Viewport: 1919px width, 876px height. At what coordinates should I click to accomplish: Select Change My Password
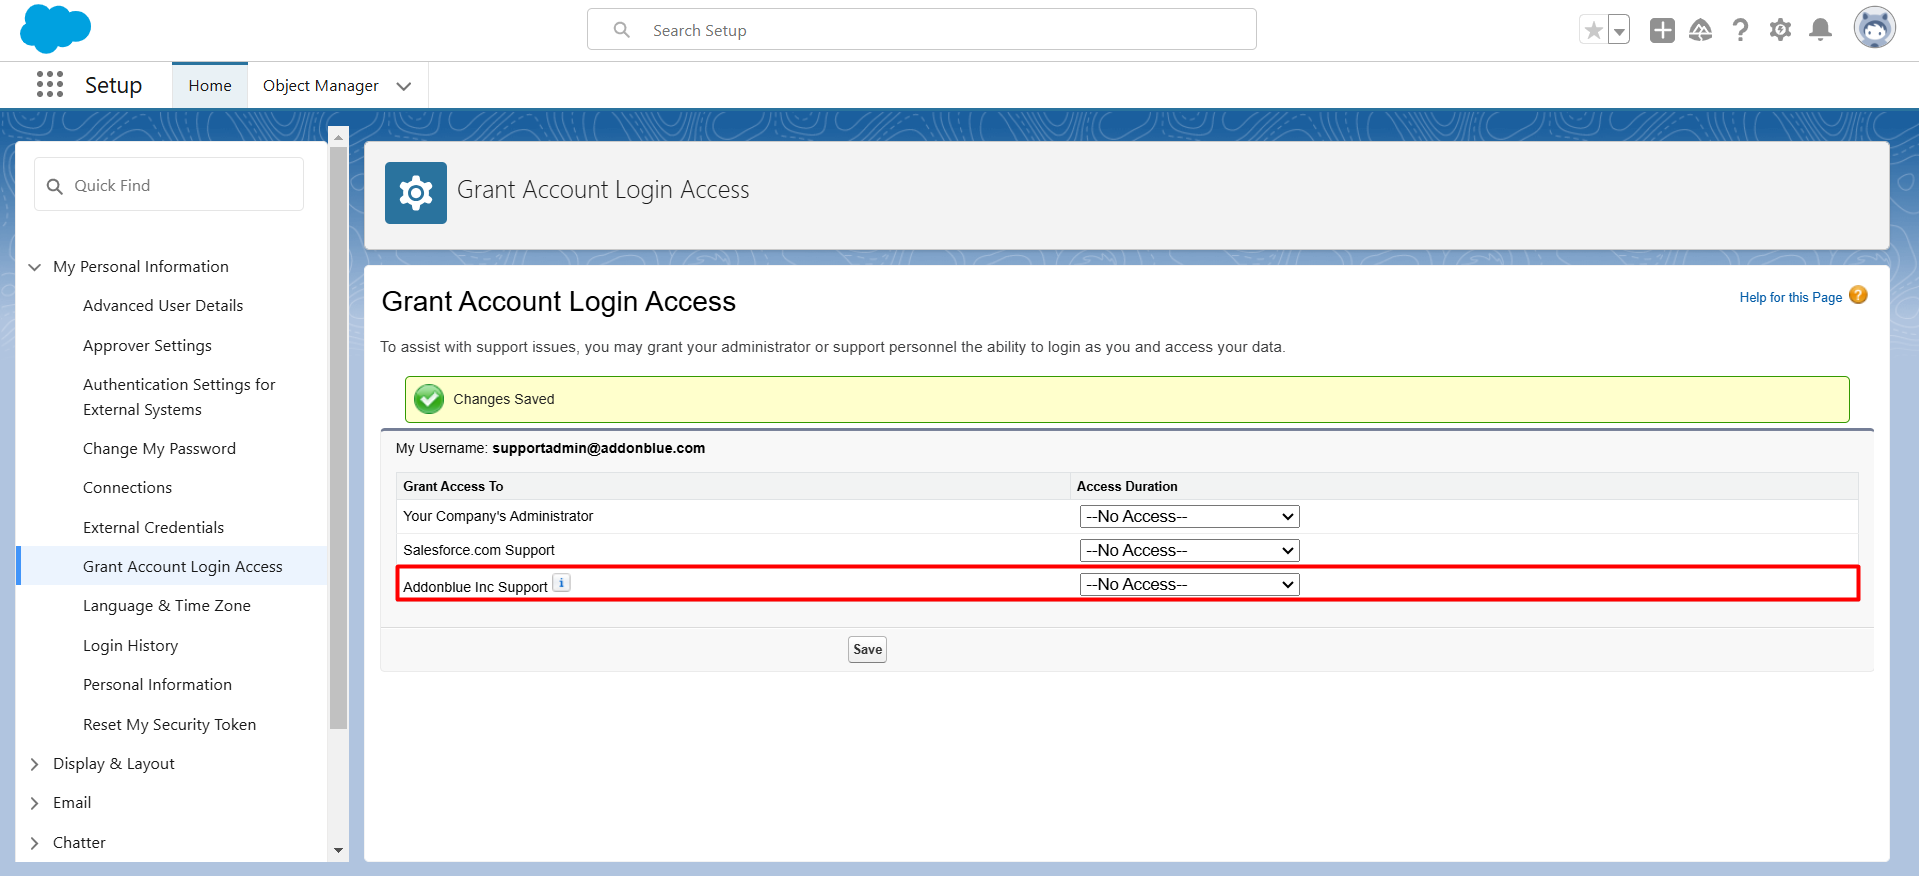point(159,449)
